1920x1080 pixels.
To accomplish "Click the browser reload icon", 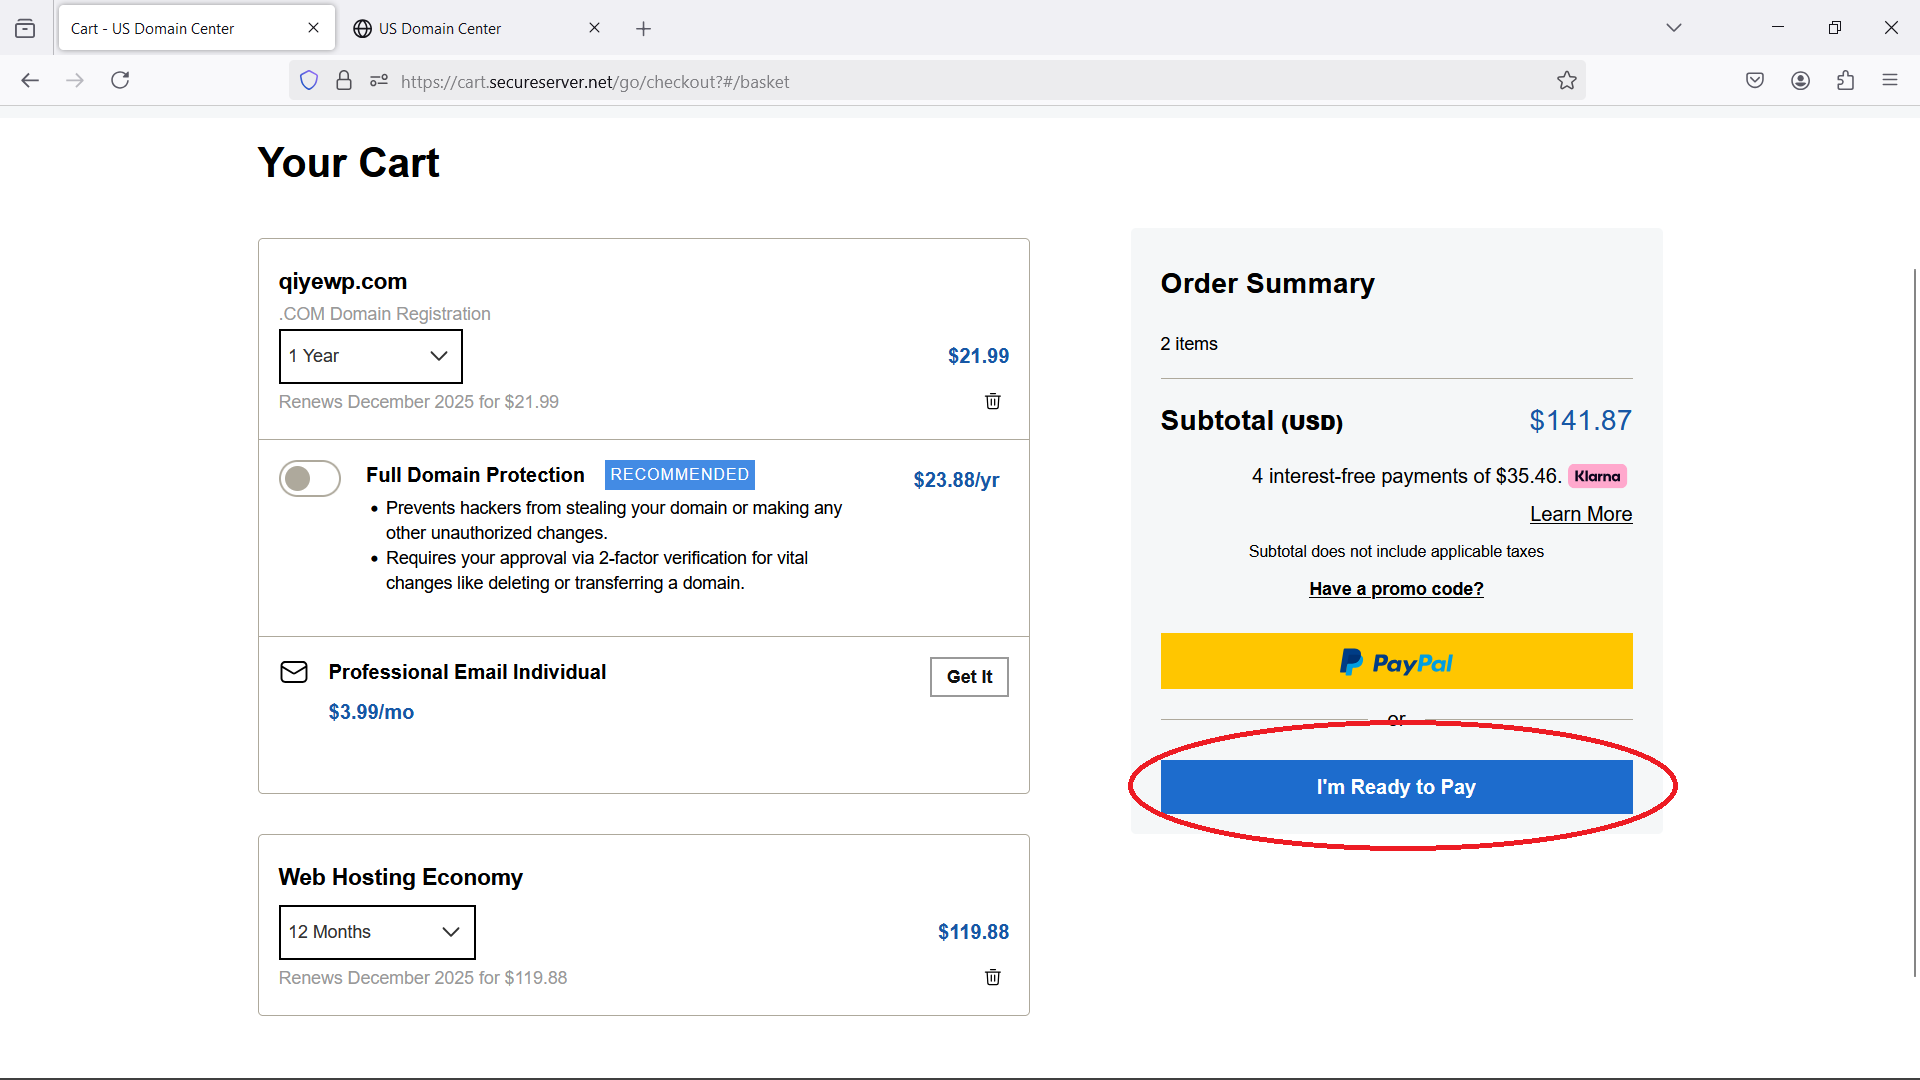I will pyautogui.click(x=120, y=80).
